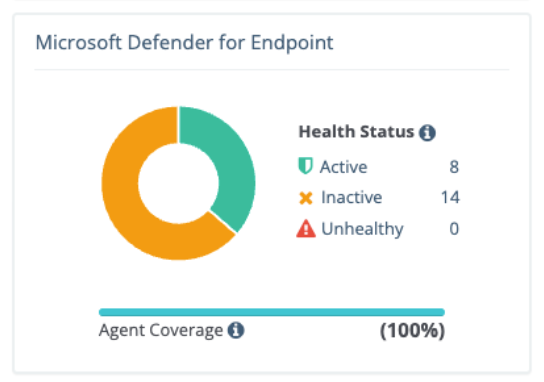Select the Unhealthy status label

click(363, 229)
